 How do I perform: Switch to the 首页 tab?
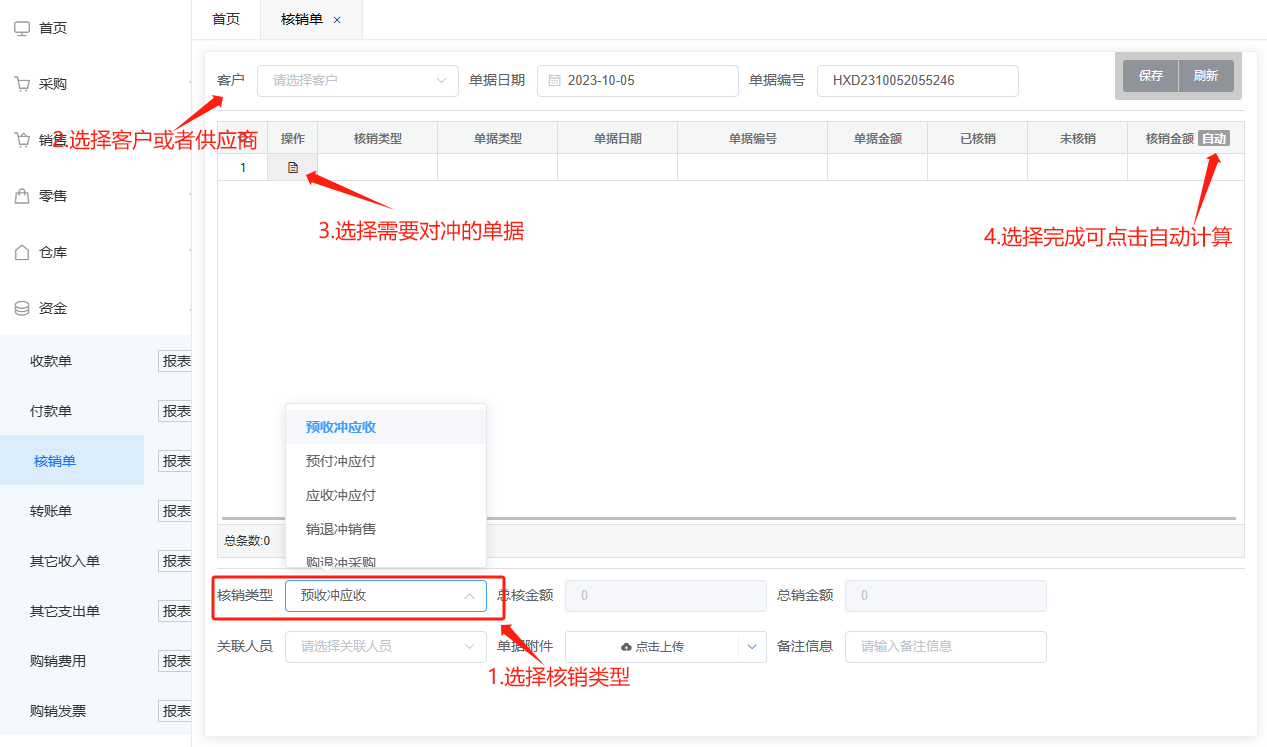click(x=226, y=19)
